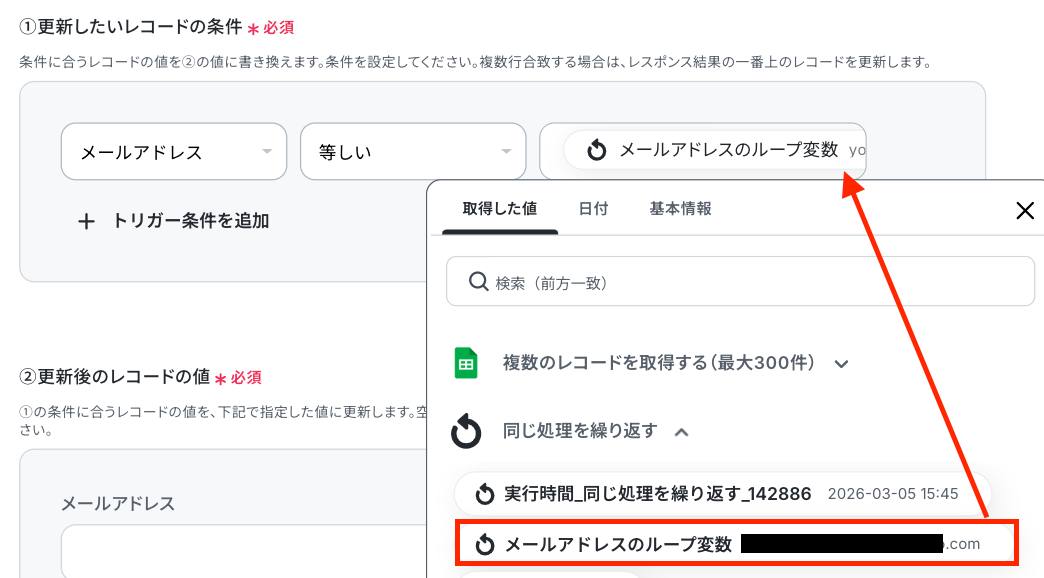Click loop icon inside the condition value chip
The width and height of the screenshot is (1044, 578).
pos(597,150)
